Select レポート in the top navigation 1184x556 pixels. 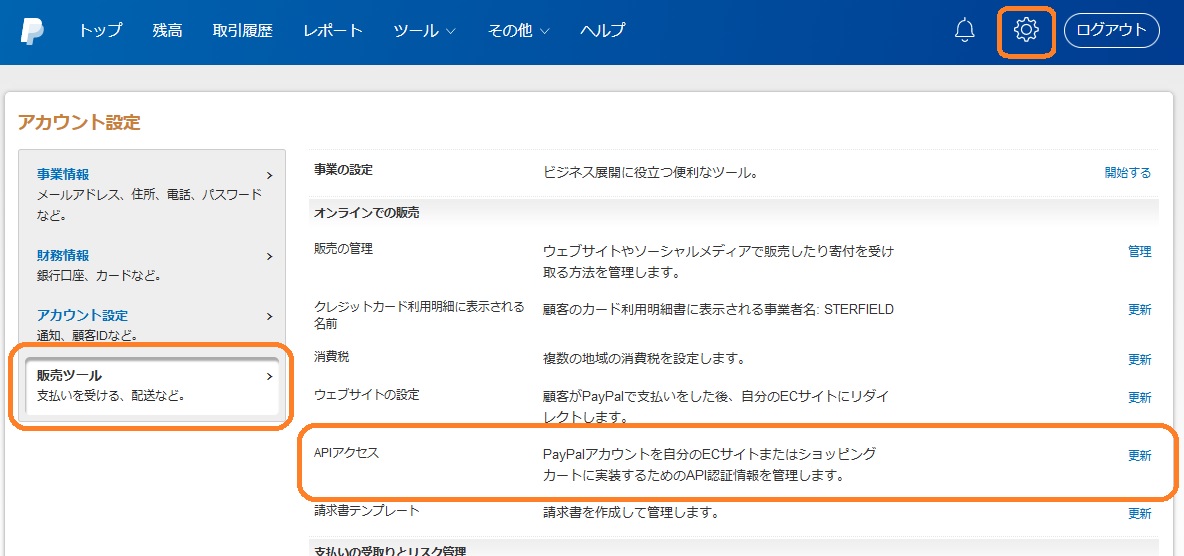click(333, 31)
